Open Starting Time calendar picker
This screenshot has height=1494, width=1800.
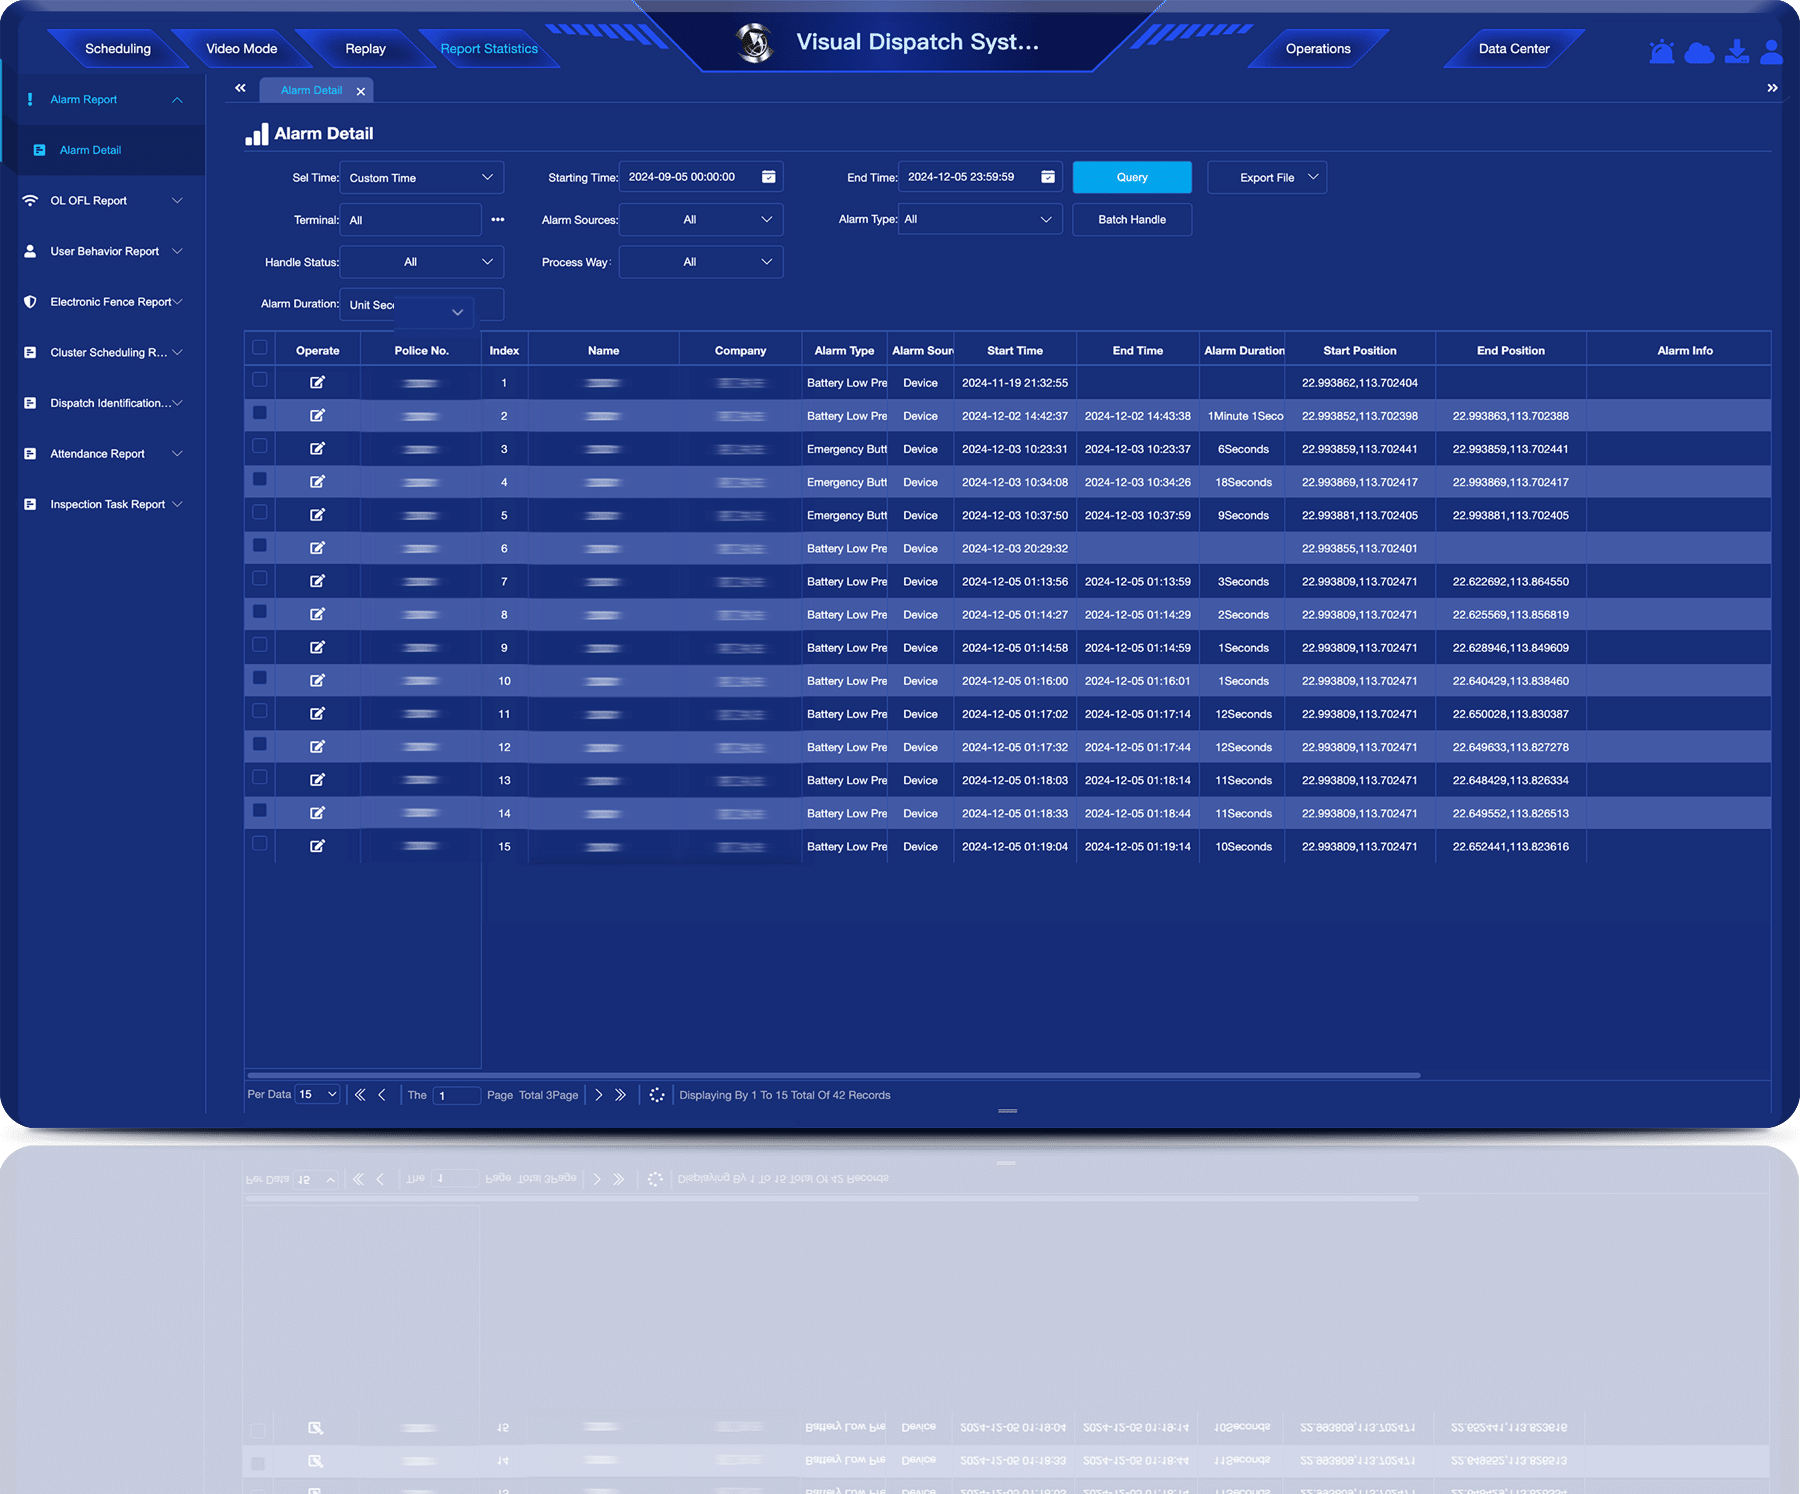click(768, 177)
